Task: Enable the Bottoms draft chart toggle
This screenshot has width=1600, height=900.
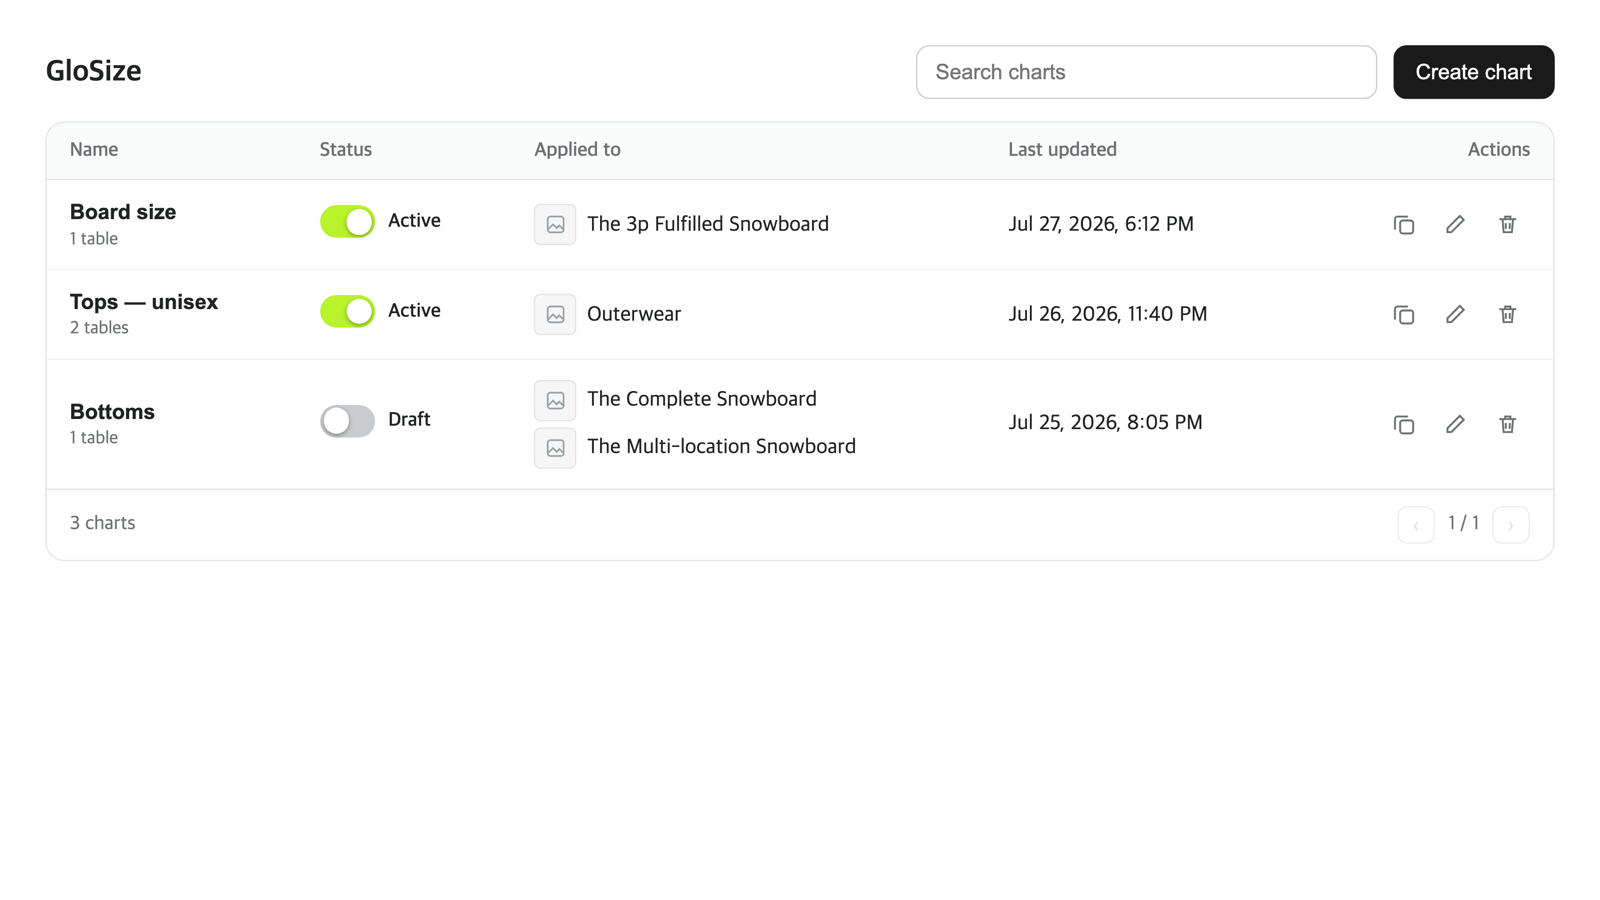Action: (347, 421)
